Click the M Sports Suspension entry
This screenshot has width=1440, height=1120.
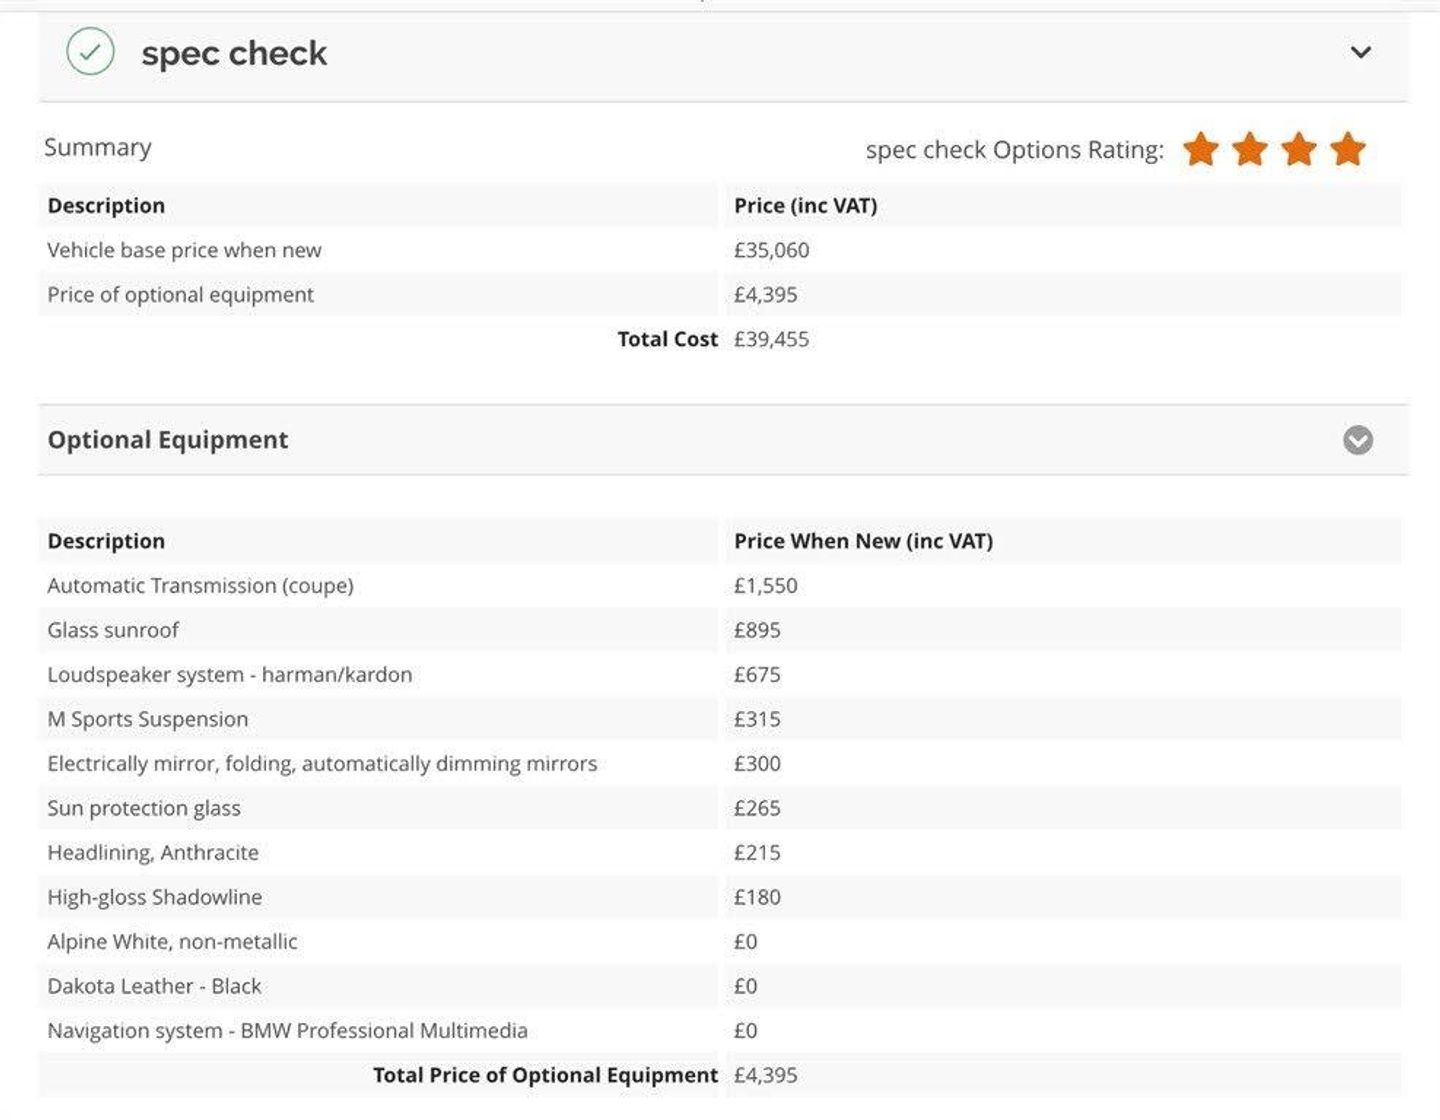coord(148,719)
